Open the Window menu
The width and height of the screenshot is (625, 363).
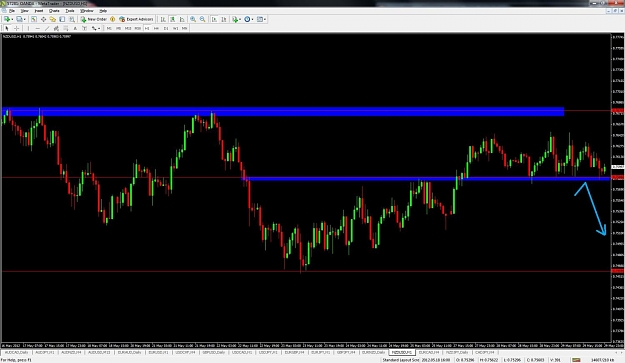(86, 11)
